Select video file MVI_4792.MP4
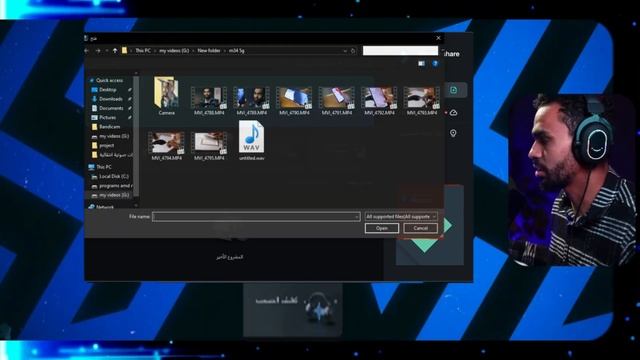Image resolution: width=640 pixels, height=360 pixels. [379, 100]
